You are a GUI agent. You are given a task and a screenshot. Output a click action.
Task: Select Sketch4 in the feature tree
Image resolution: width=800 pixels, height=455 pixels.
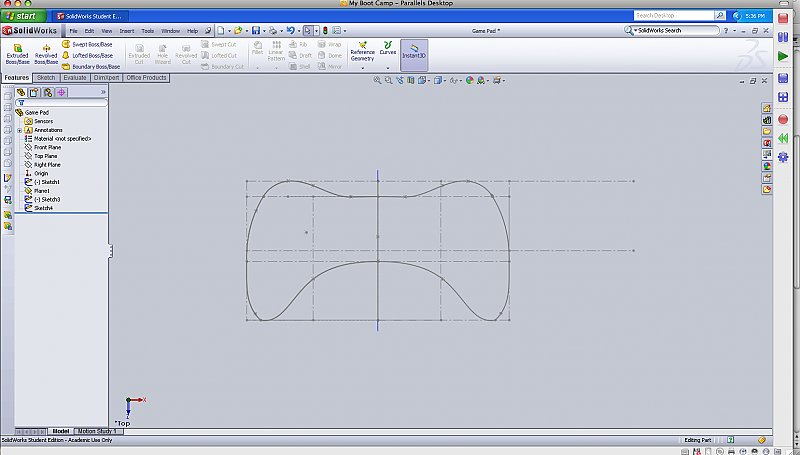44,208
